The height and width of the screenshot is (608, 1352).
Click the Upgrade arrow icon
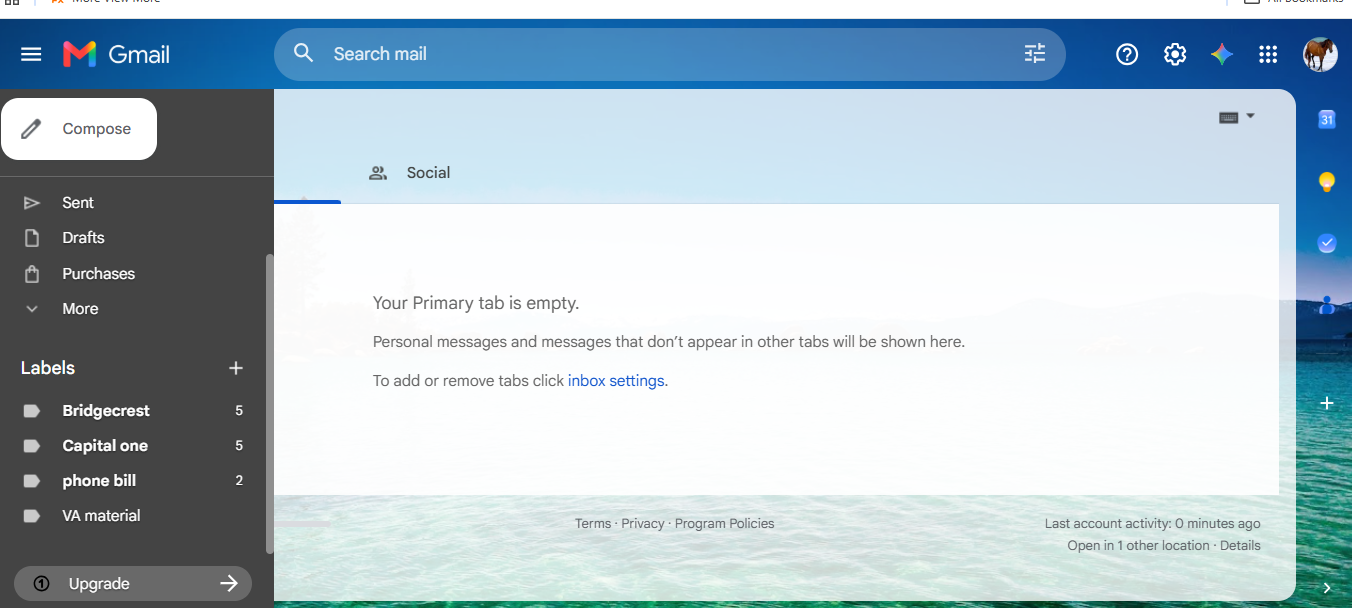(229, 583)
